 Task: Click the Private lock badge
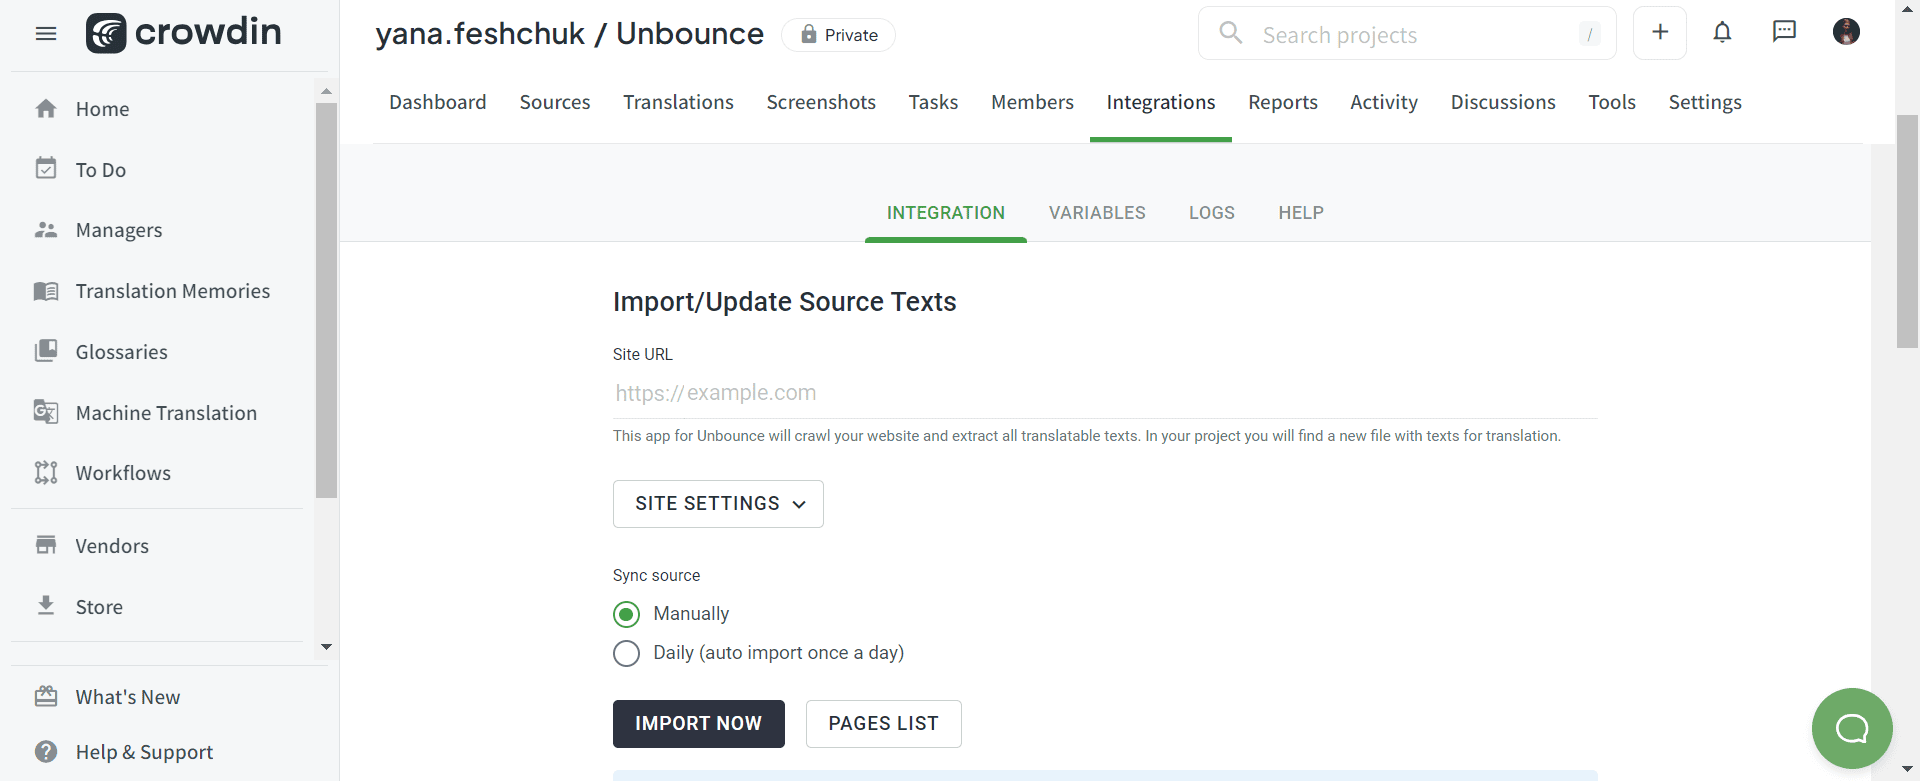point(838,35)
